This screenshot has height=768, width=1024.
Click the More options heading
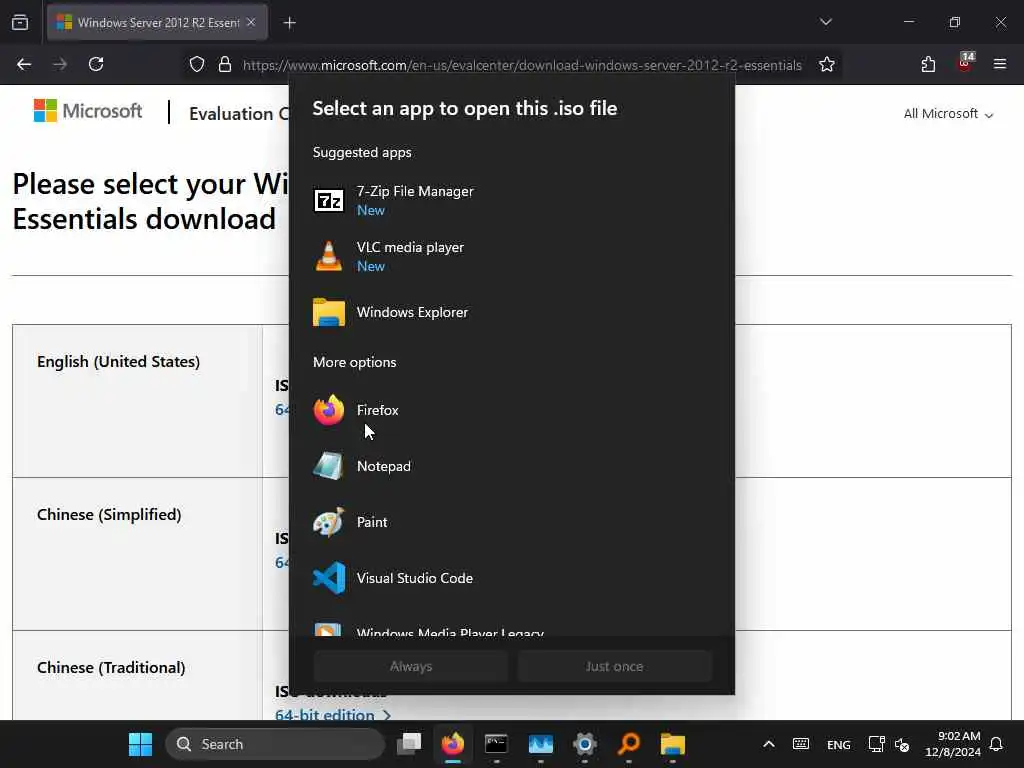pyautogui.click(x=355, y=362)
